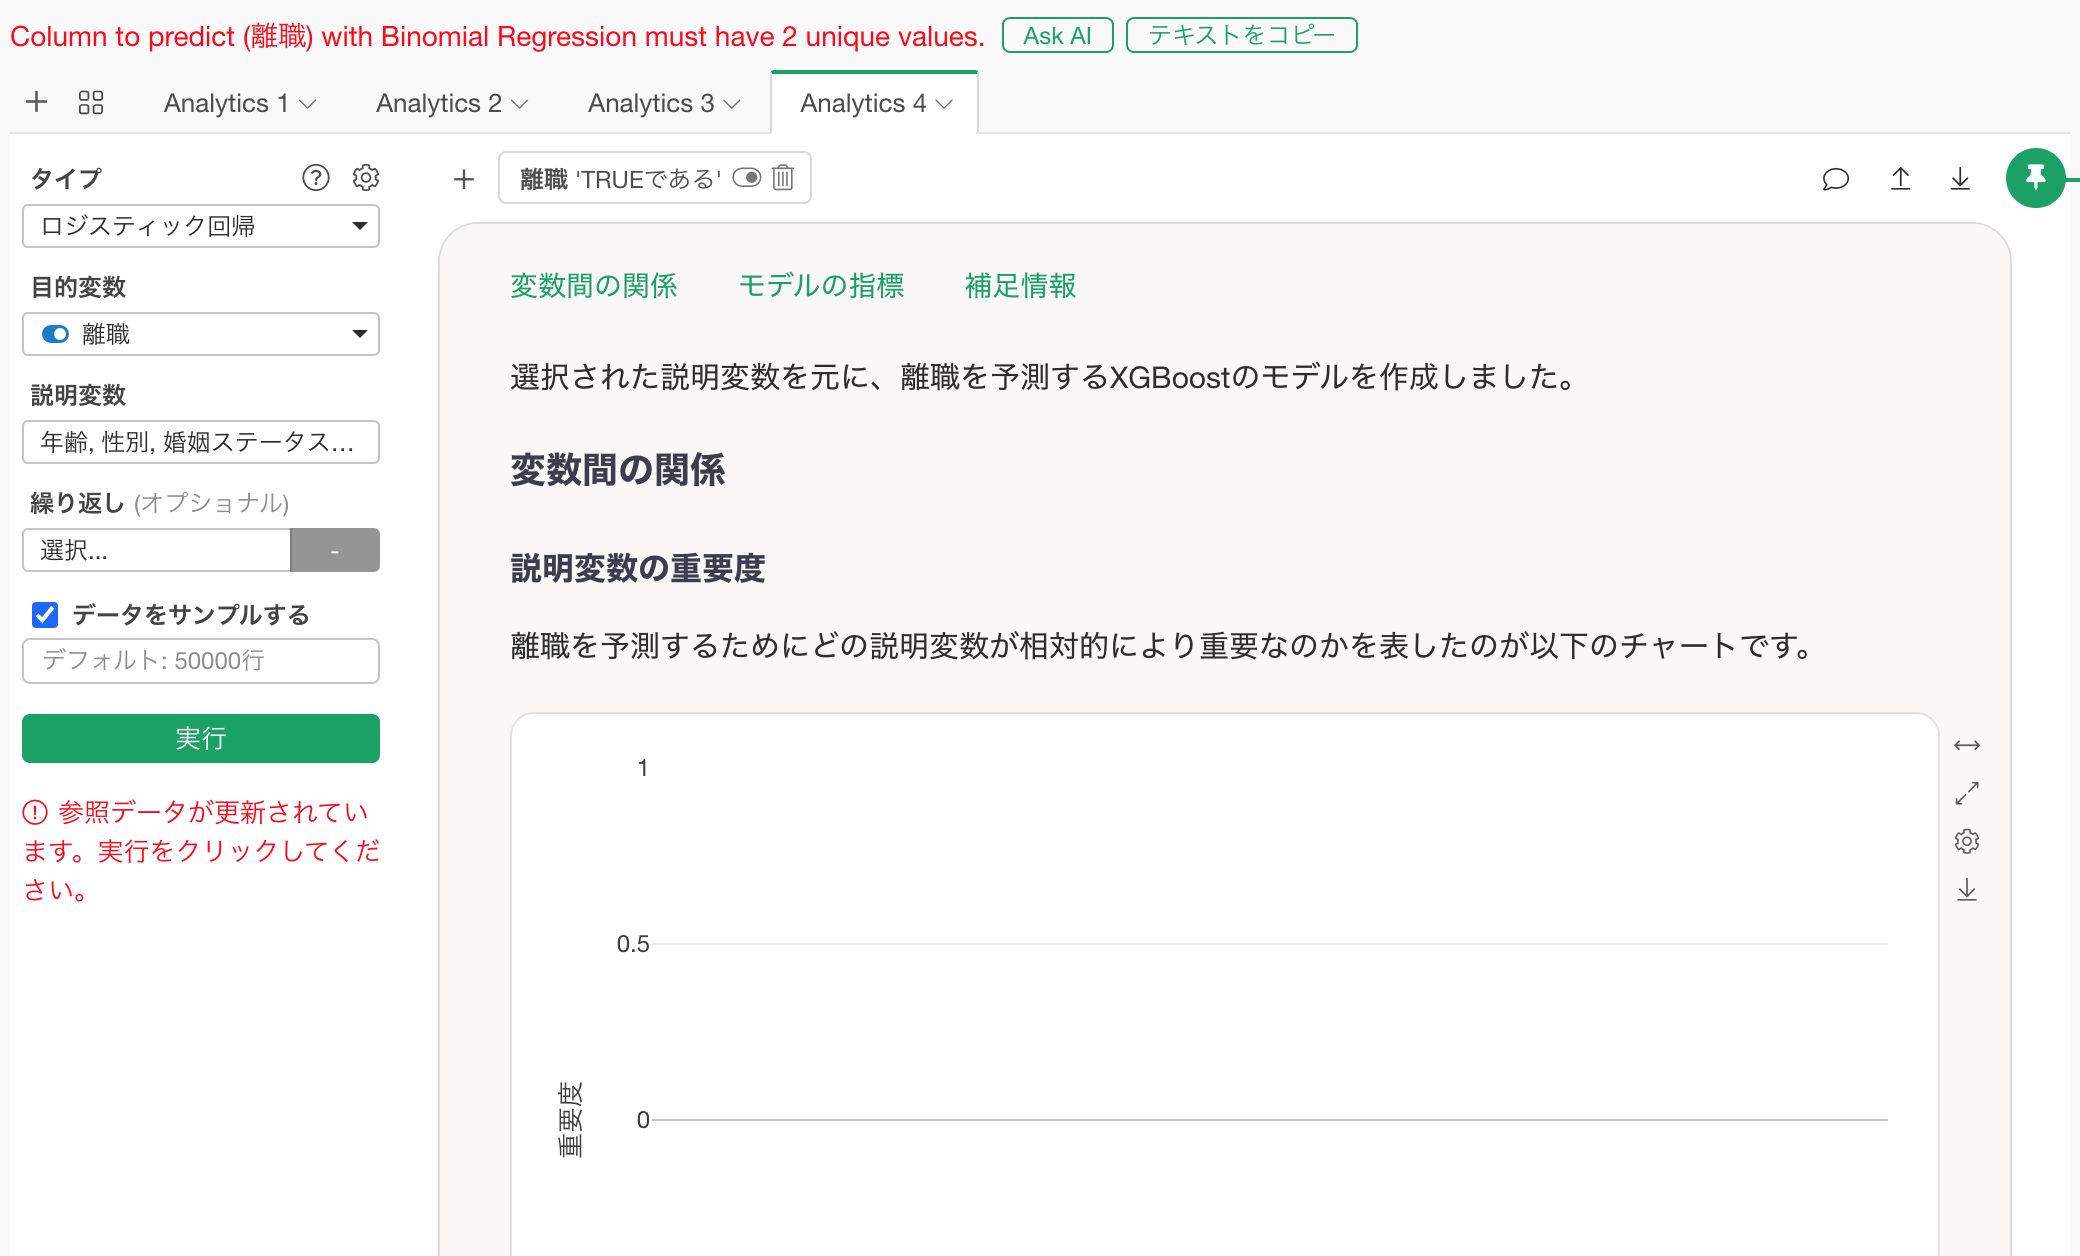The height and width of the screenshot is (1256, 2080).
Task: Open the 目的変数 離職 dropdown
Action: (200, 334)
